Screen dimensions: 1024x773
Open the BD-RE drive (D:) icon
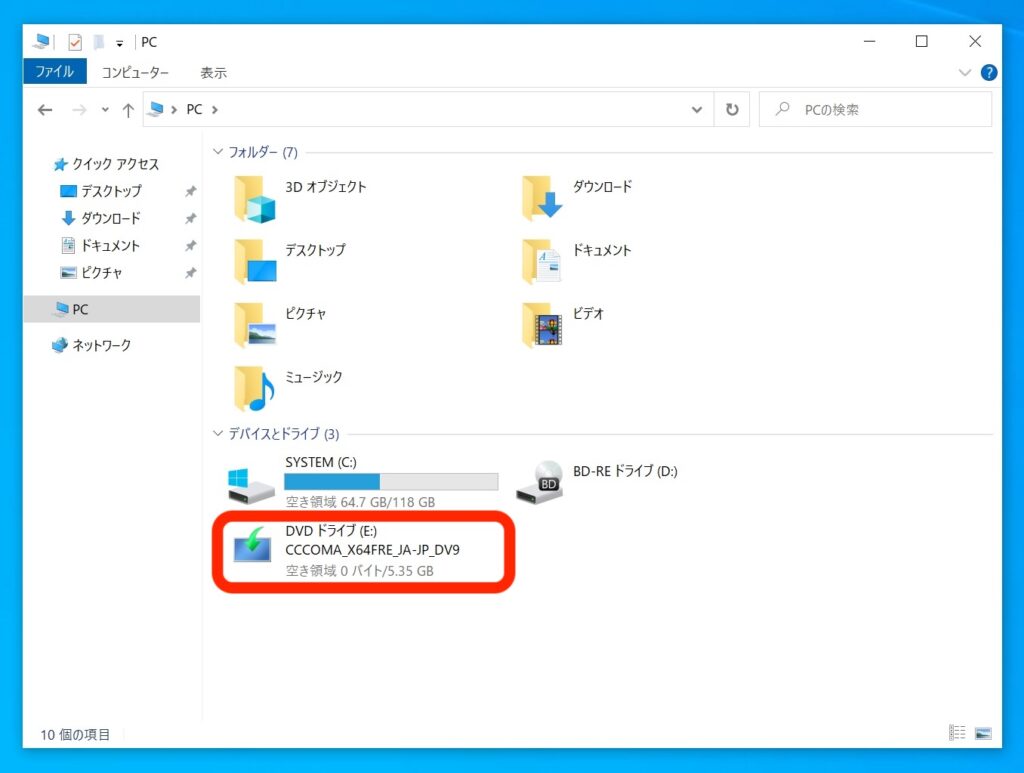[541, 483]
